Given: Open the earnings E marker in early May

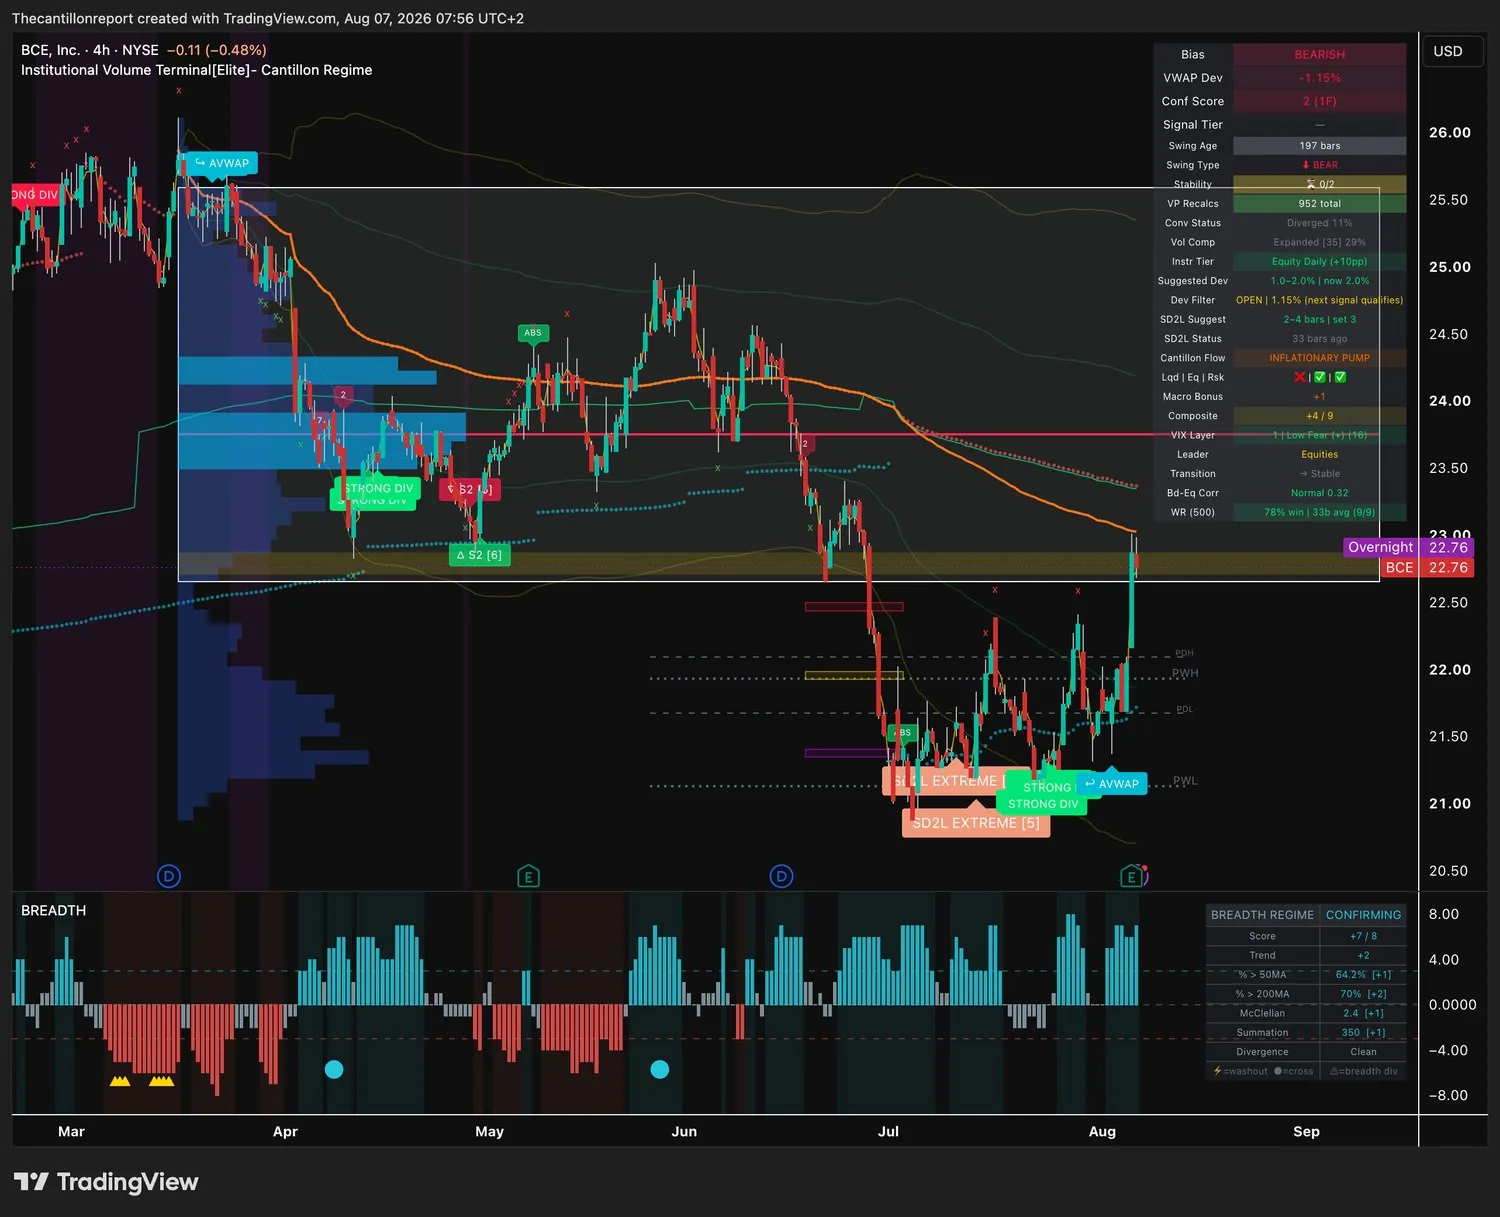Looking at the screenshot, I should coord(528,877).
